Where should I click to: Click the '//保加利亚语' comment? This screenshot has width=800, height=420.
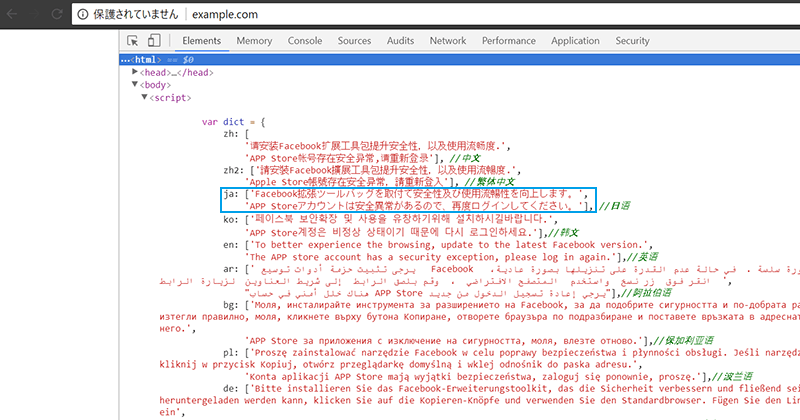(683, 341)
